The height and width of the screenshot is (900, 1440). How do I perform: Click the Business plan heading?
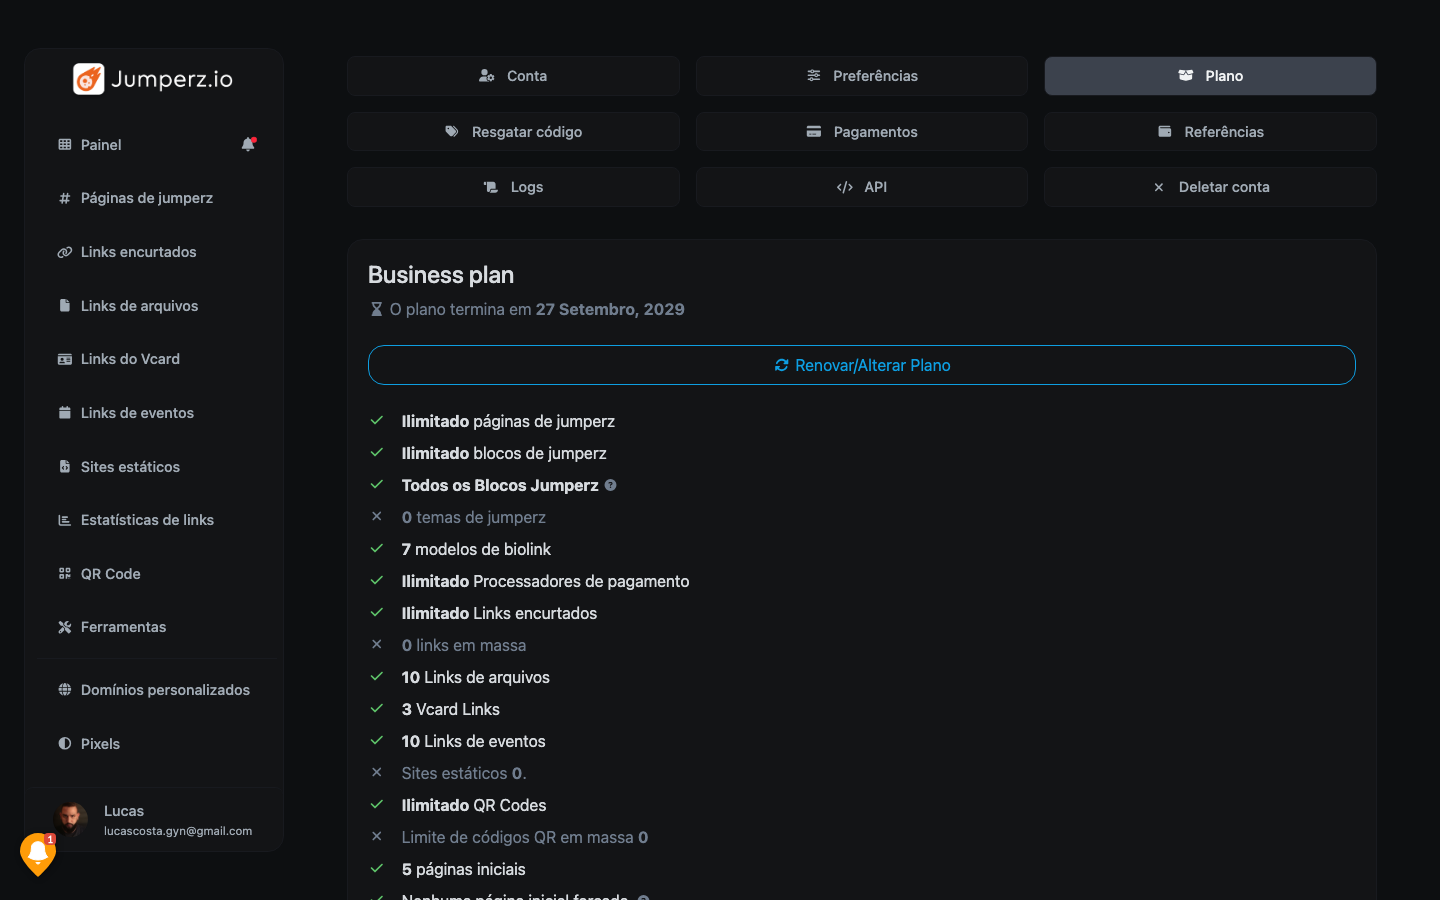(441, 275)
